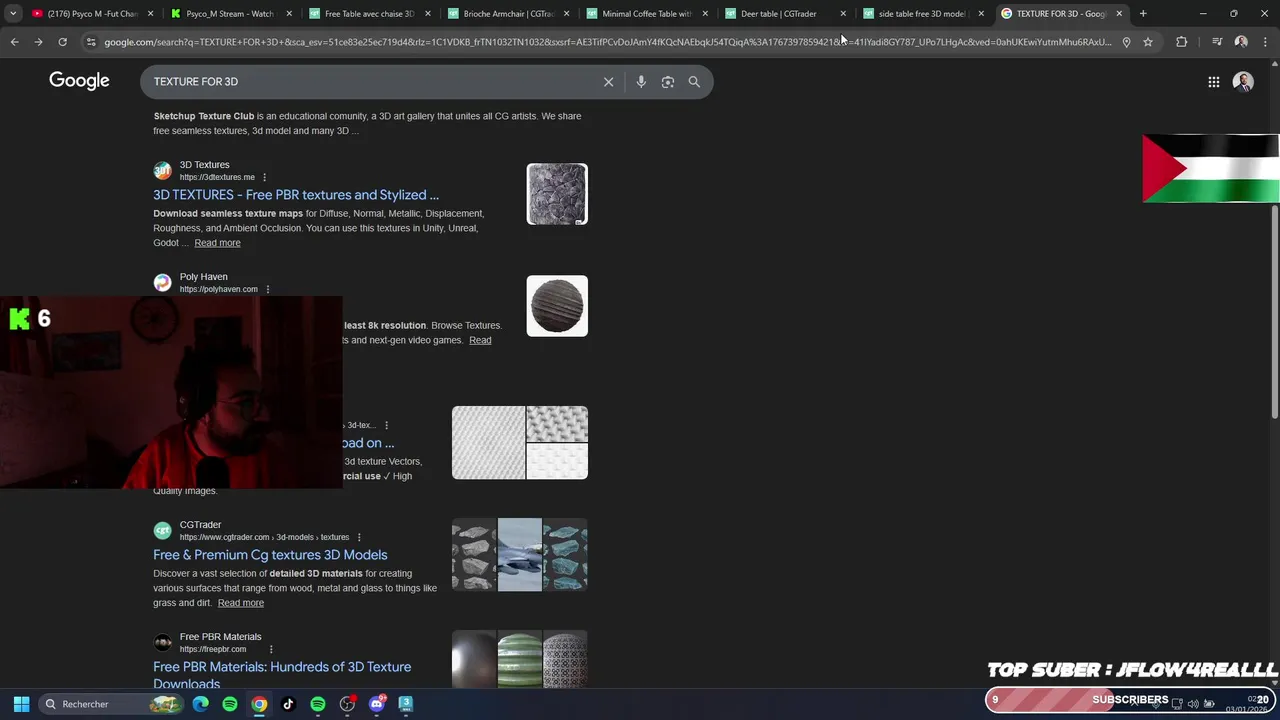The image size is (1280, 720).
Task: Open more options for 3D Textures result
Action: (264, 177)
